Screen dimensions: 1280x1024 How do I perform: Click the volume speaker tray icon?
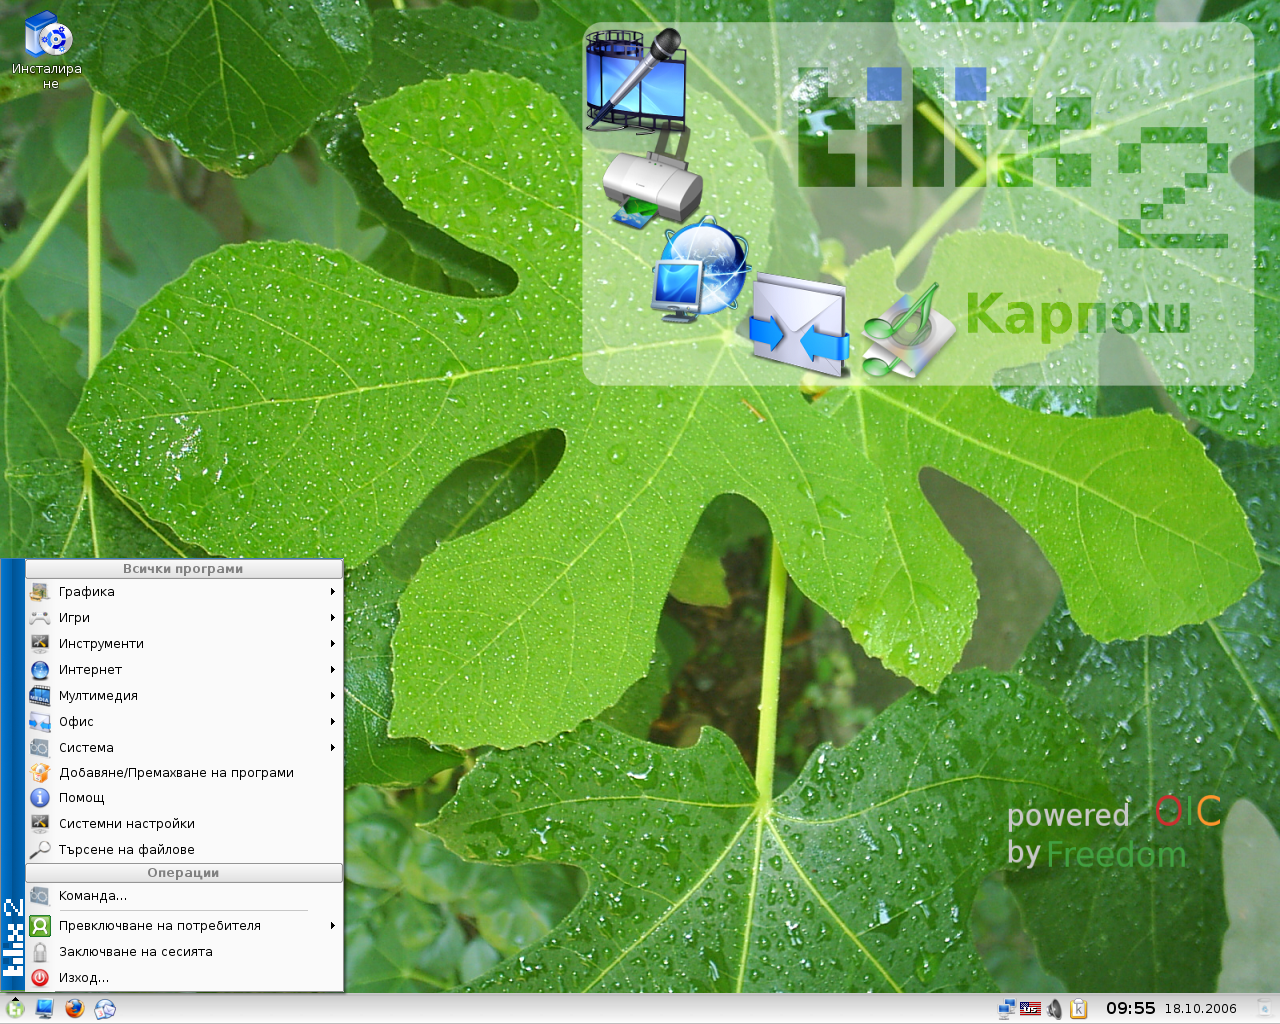pos(1054,1009)
